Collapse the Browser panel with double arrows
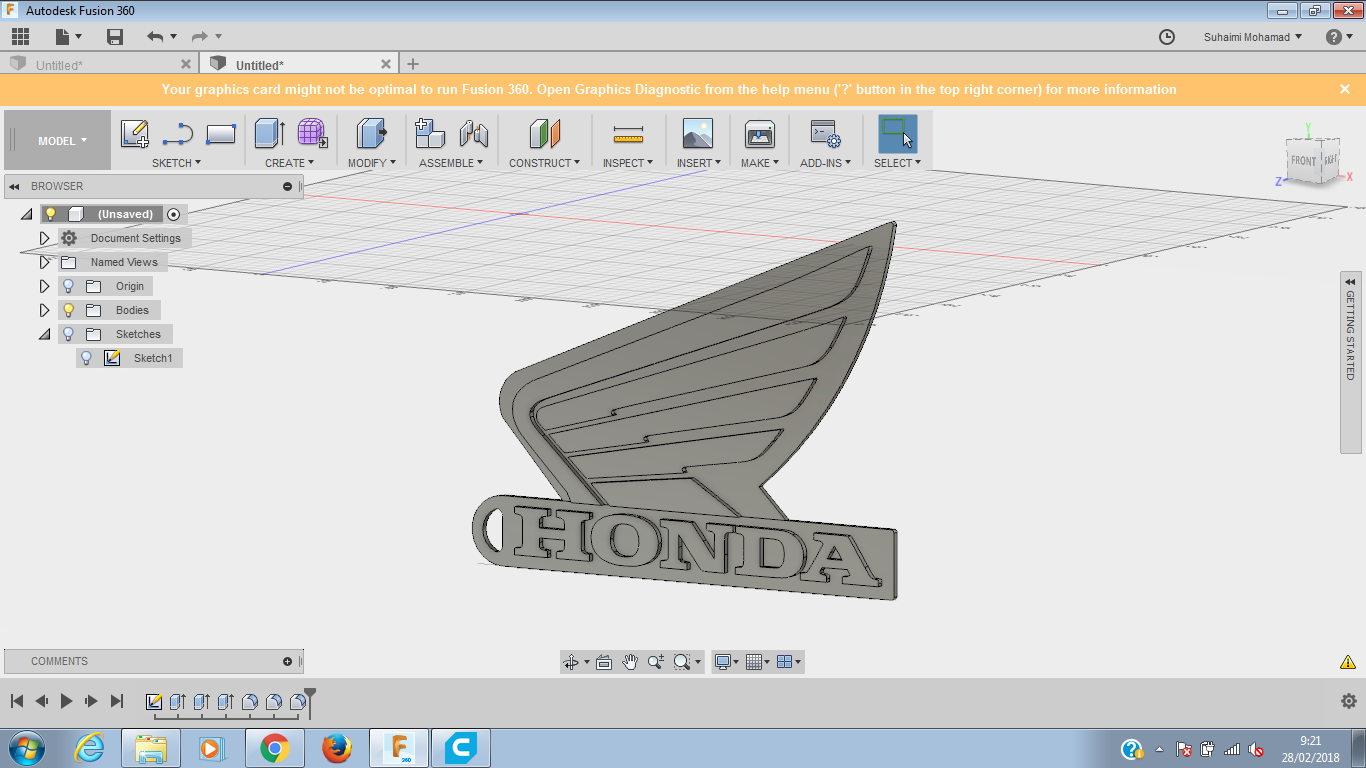The height and width of the screenshot is (768, 1366). (15, 186)
